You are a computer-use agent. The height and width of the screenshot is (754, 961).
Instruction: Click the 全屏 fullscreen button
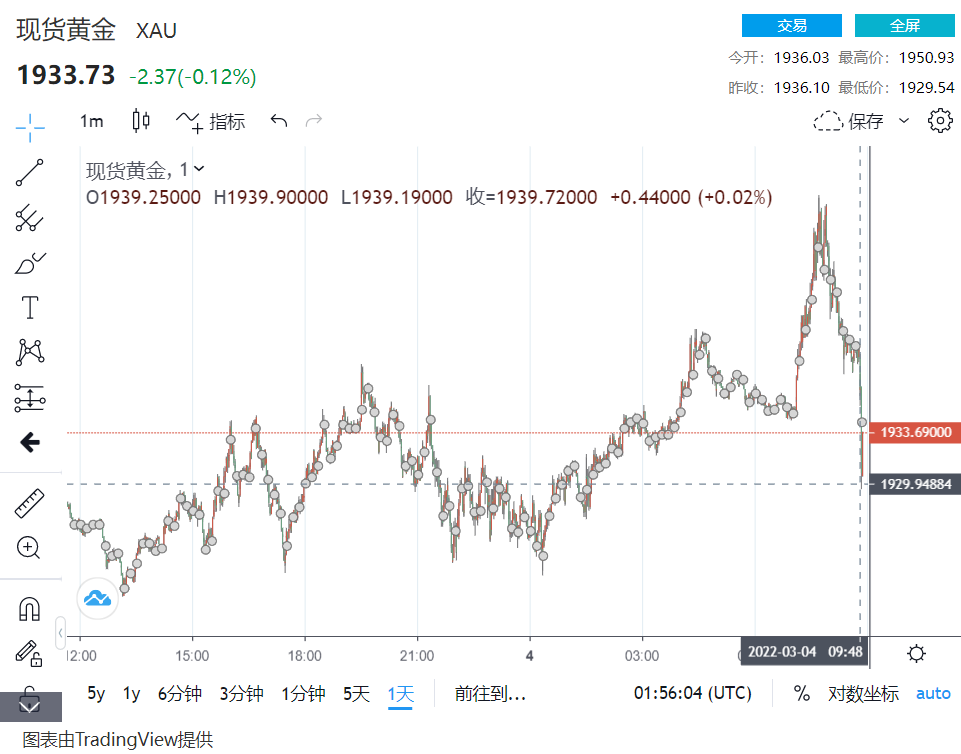(x=904, y=26)
